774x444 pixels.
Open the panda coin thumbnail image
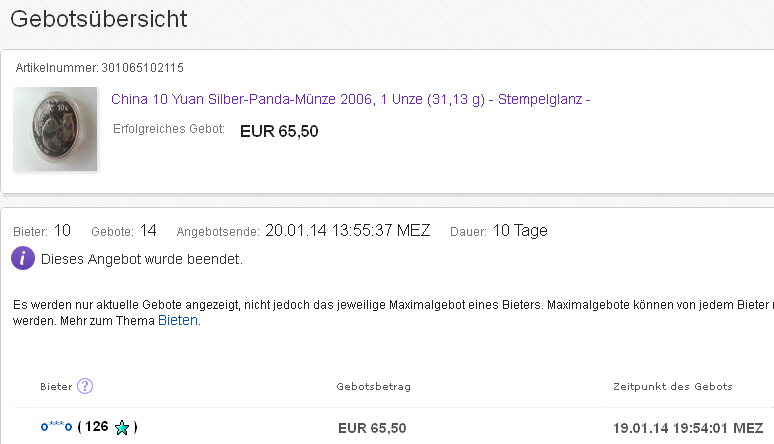coord(55,128)
